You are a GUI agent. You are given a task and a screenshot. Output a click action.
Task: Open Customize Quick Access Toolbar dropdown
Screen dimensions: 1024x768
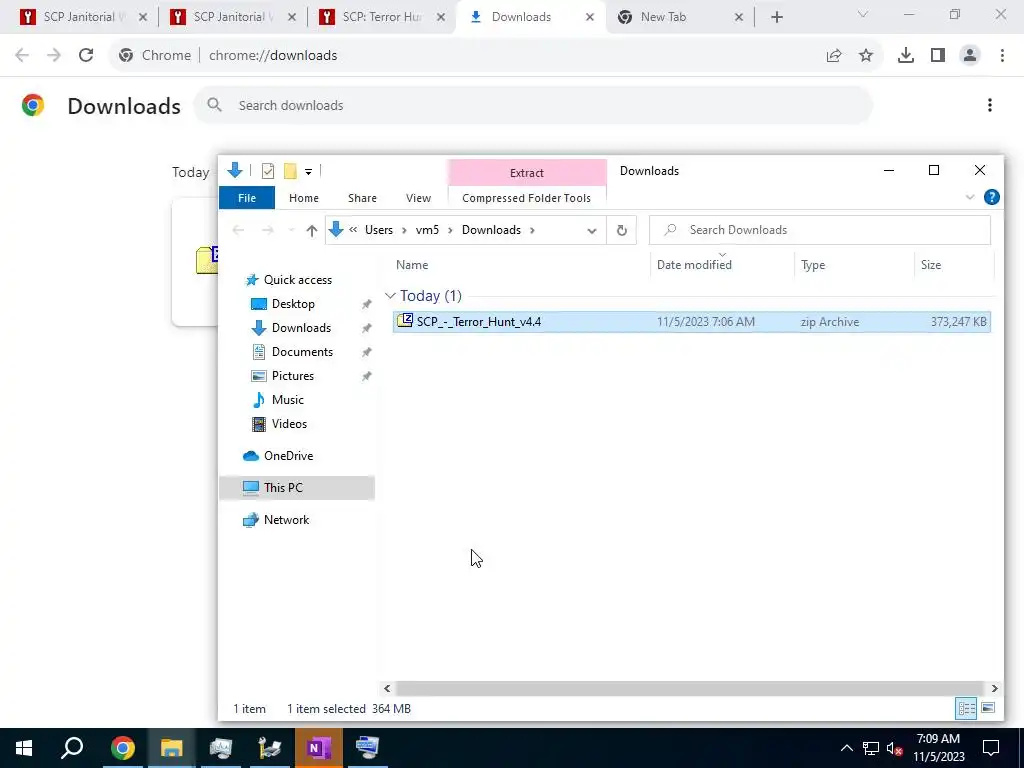tap(308, 172)
